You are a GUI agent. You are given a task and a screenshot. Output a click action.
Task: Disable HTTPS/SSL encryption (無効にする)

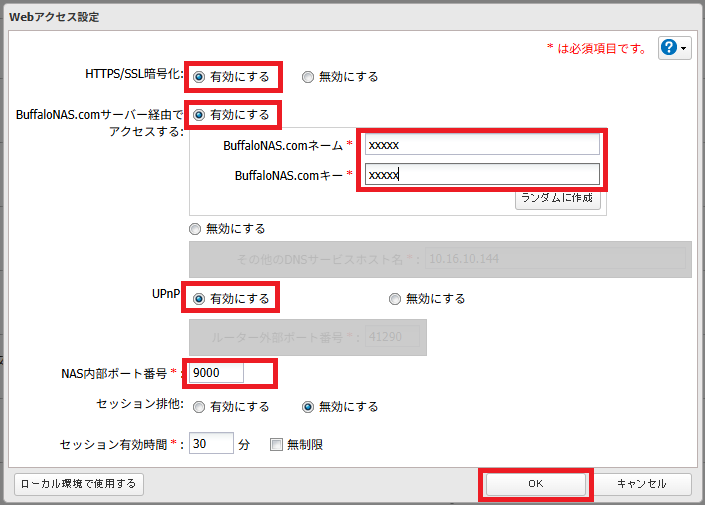[308, 77]
